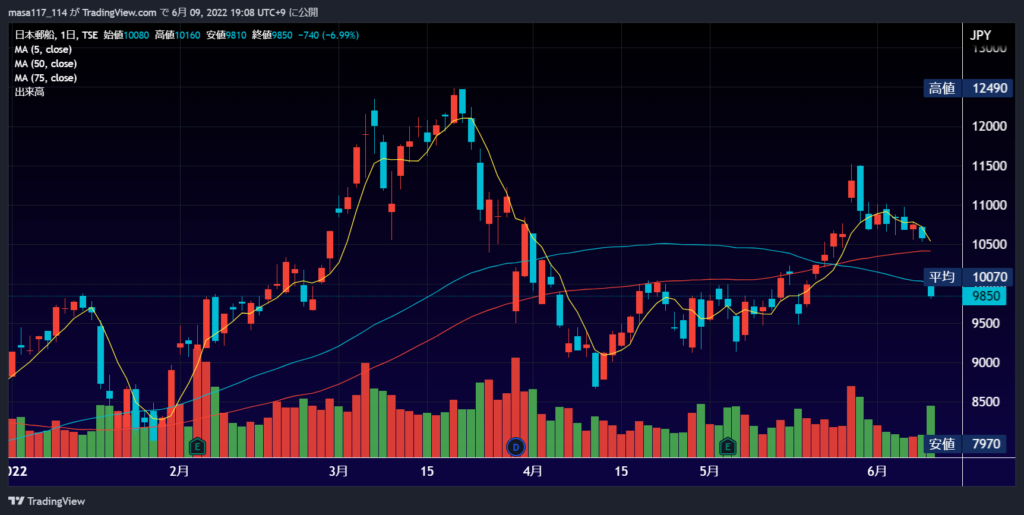Click the 11000 price axis label
This screenshot has height=515, width=1024.
click(x=989, y=206)
